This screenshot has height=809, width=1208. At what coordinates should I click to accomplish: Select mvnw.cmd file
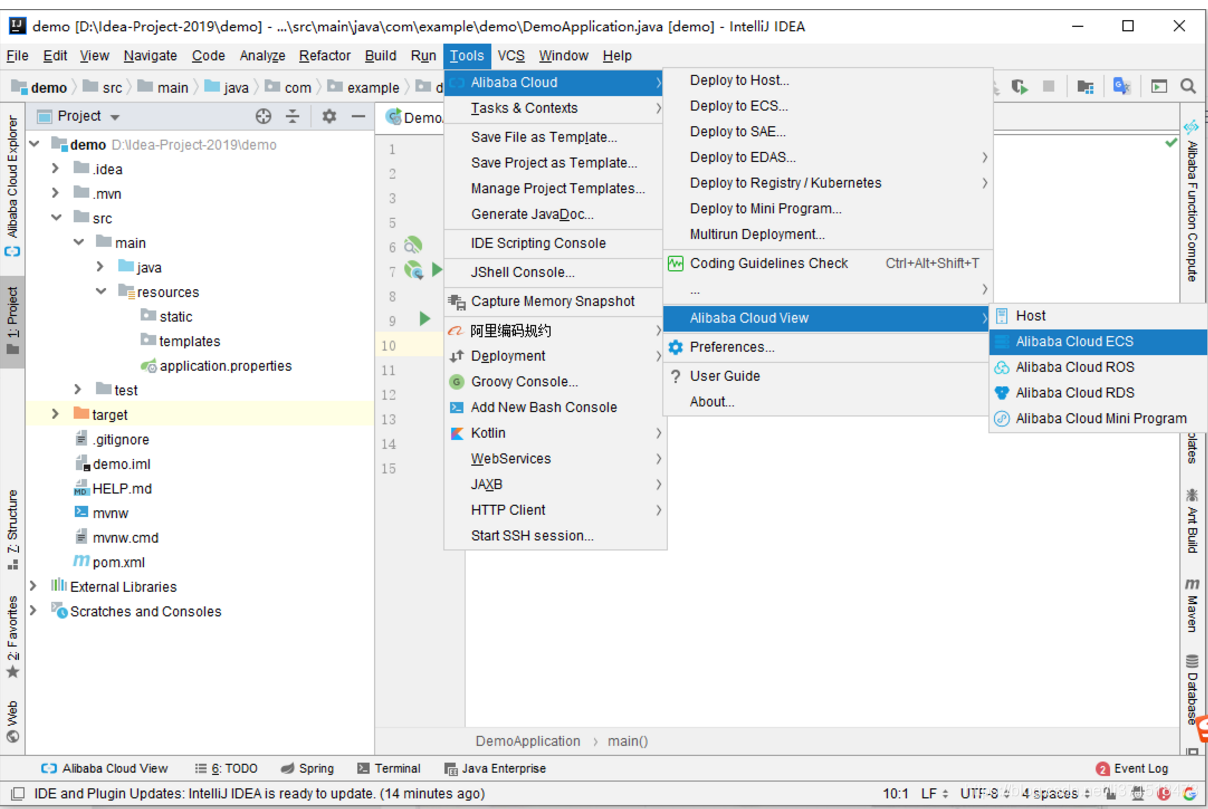pyautogui.click(x=116, y=538)
